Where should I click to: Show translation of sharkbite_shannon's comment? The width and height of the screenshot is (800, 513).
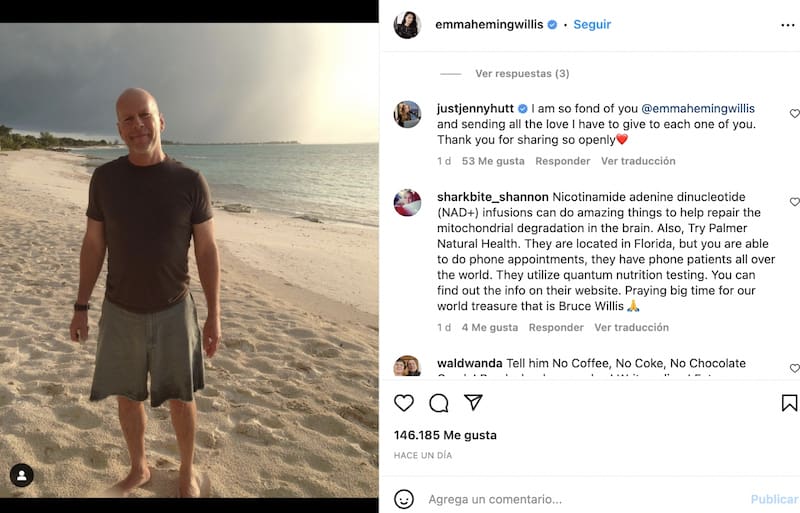click(632, 328)
